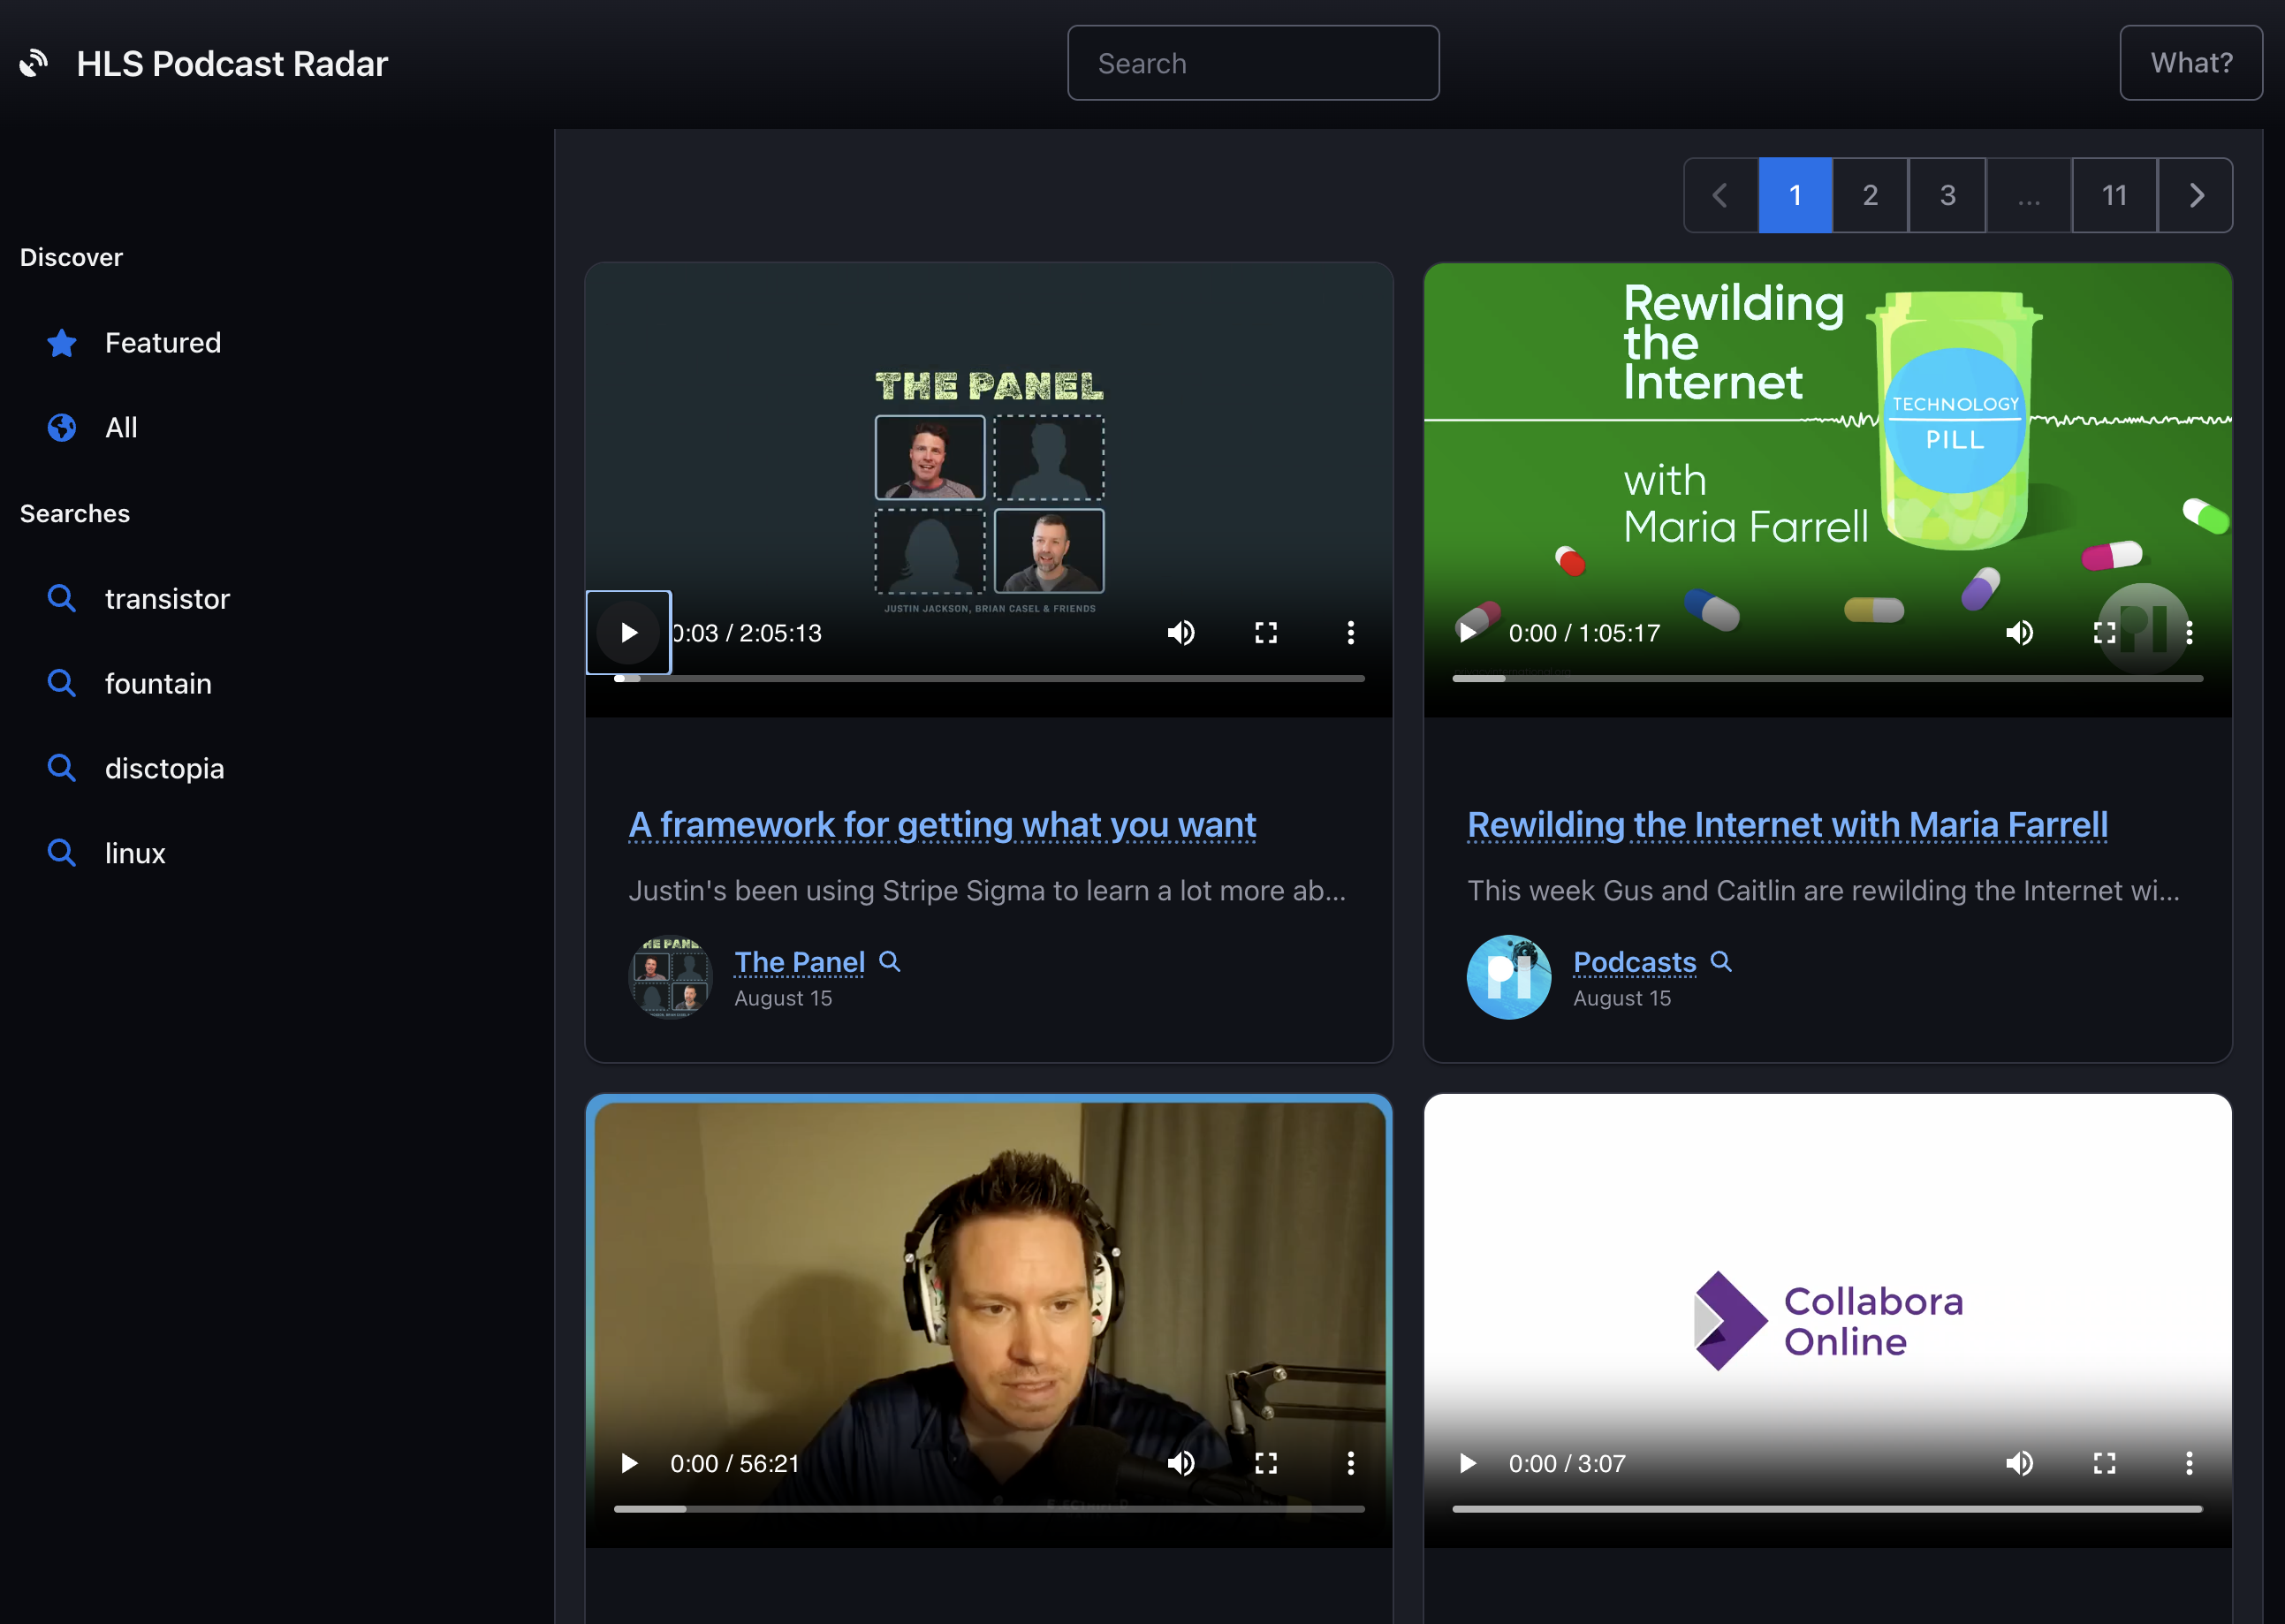Go to next page arrow
The image size is (2285, 1624).
(x=2195, y=195)
